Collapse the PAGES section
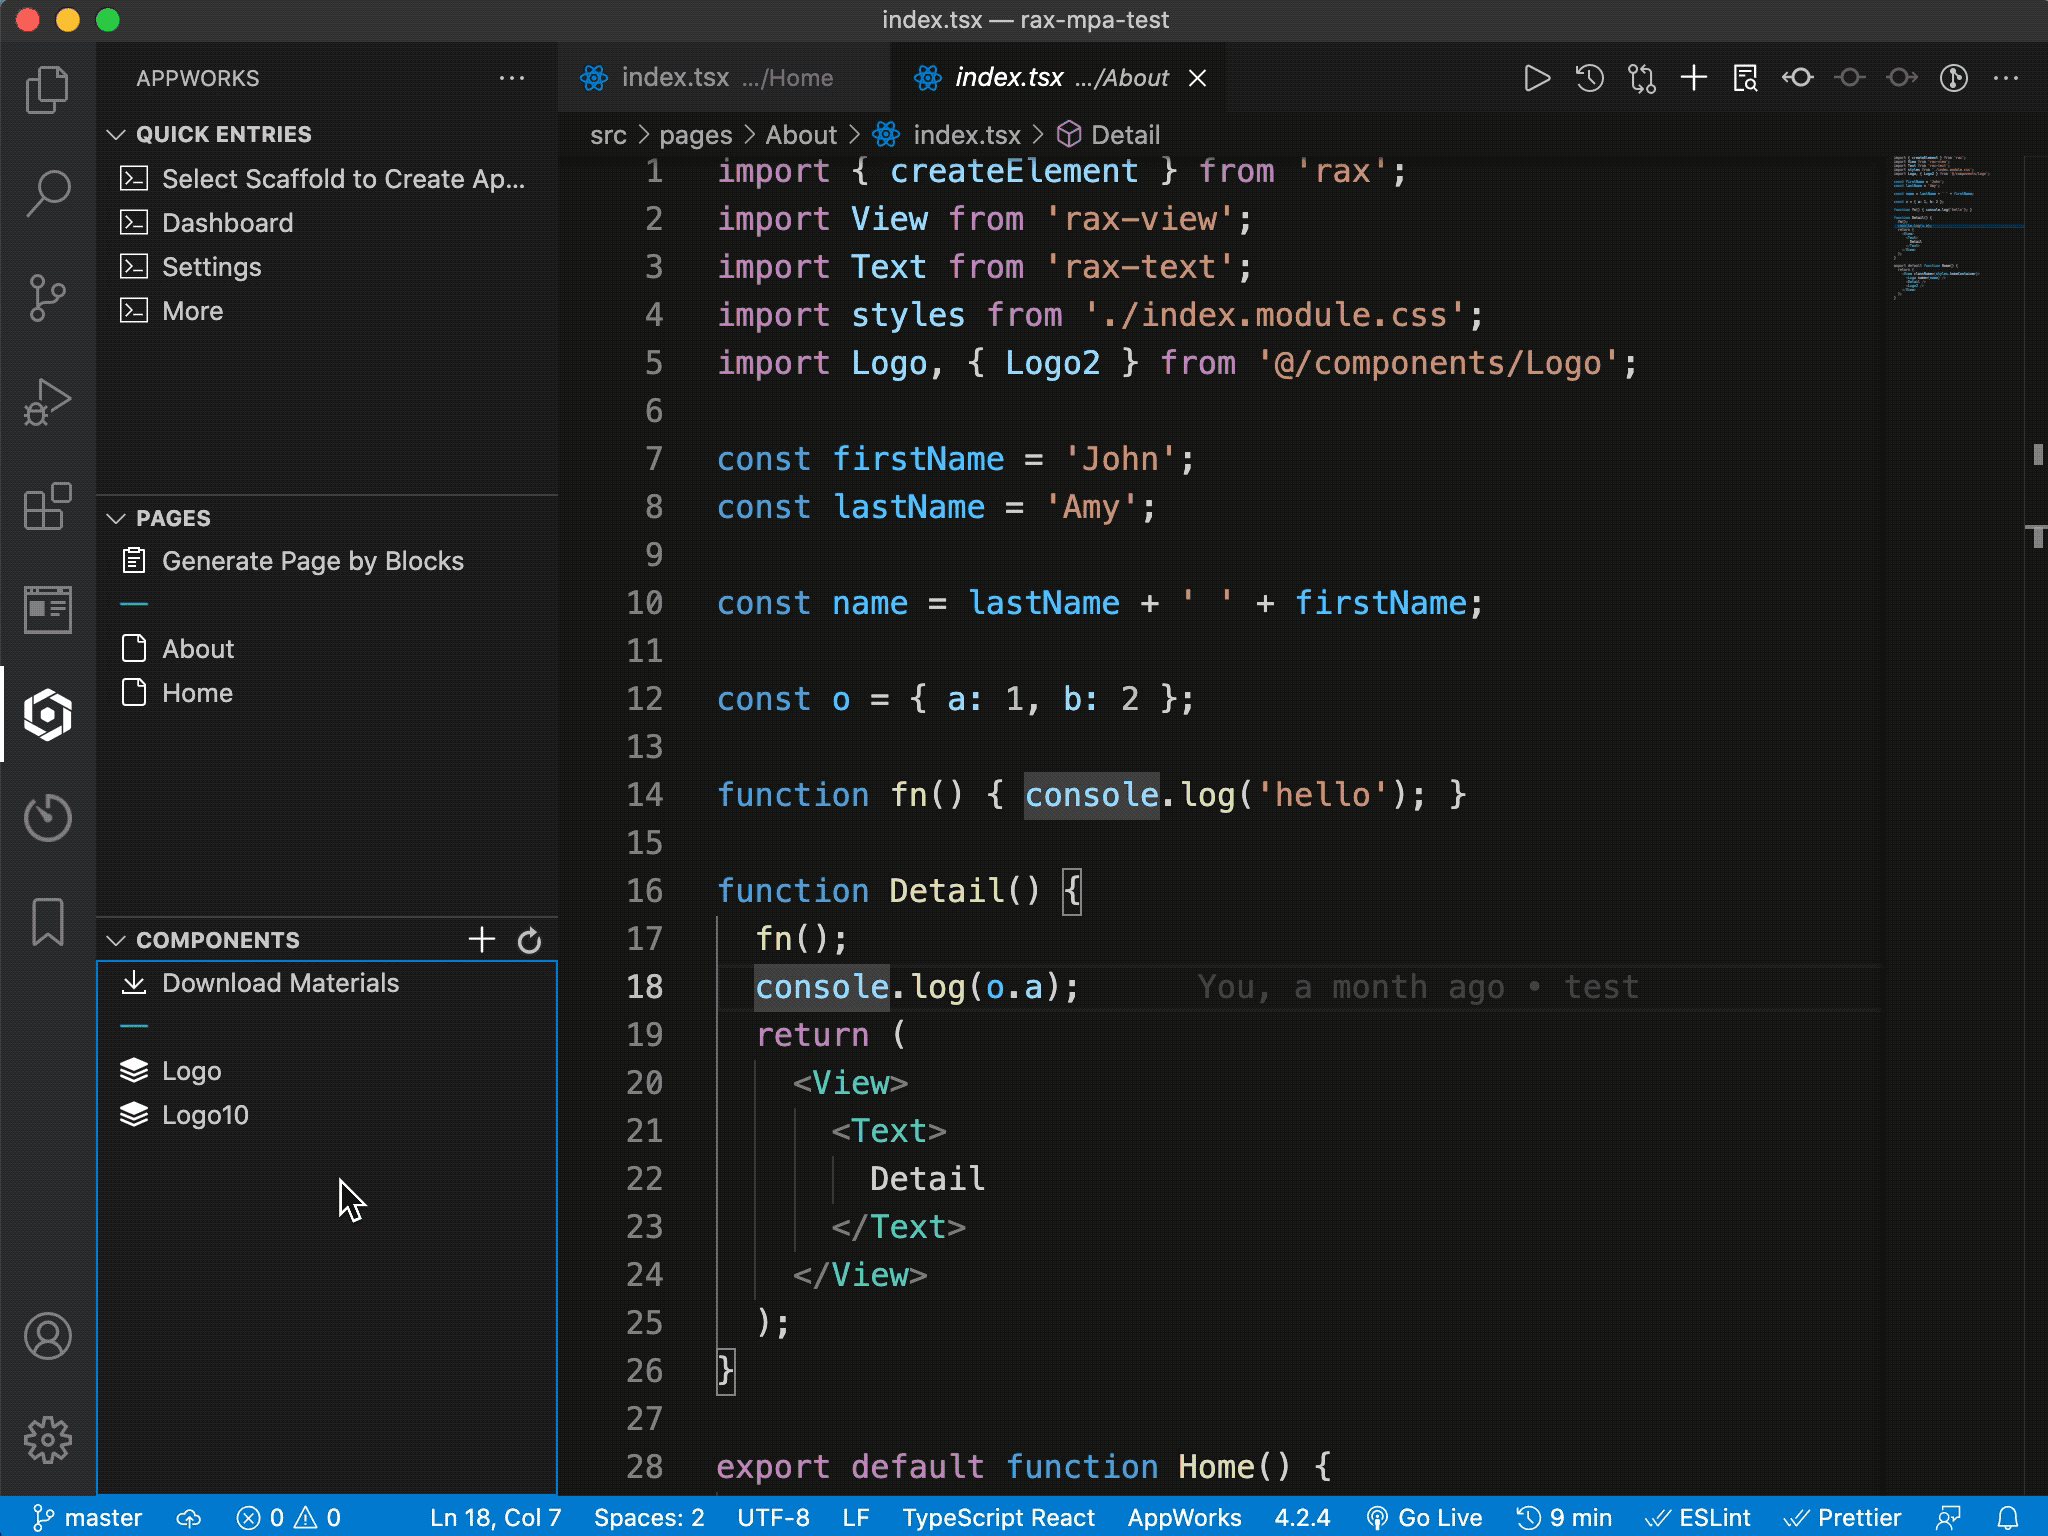Screen dimensions: 2048x1536 pyautogui.click(x=116, y=518)
